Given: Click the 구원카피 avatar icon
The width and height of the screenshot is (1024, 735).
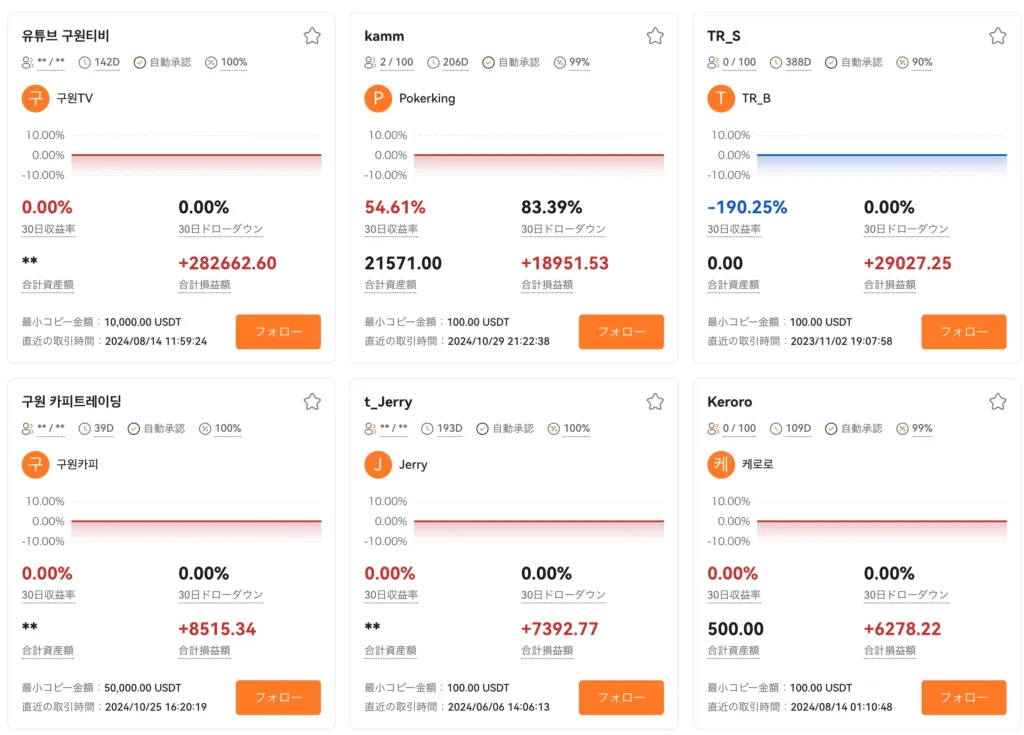Looking at the screenshot, I should pos(35,465).
